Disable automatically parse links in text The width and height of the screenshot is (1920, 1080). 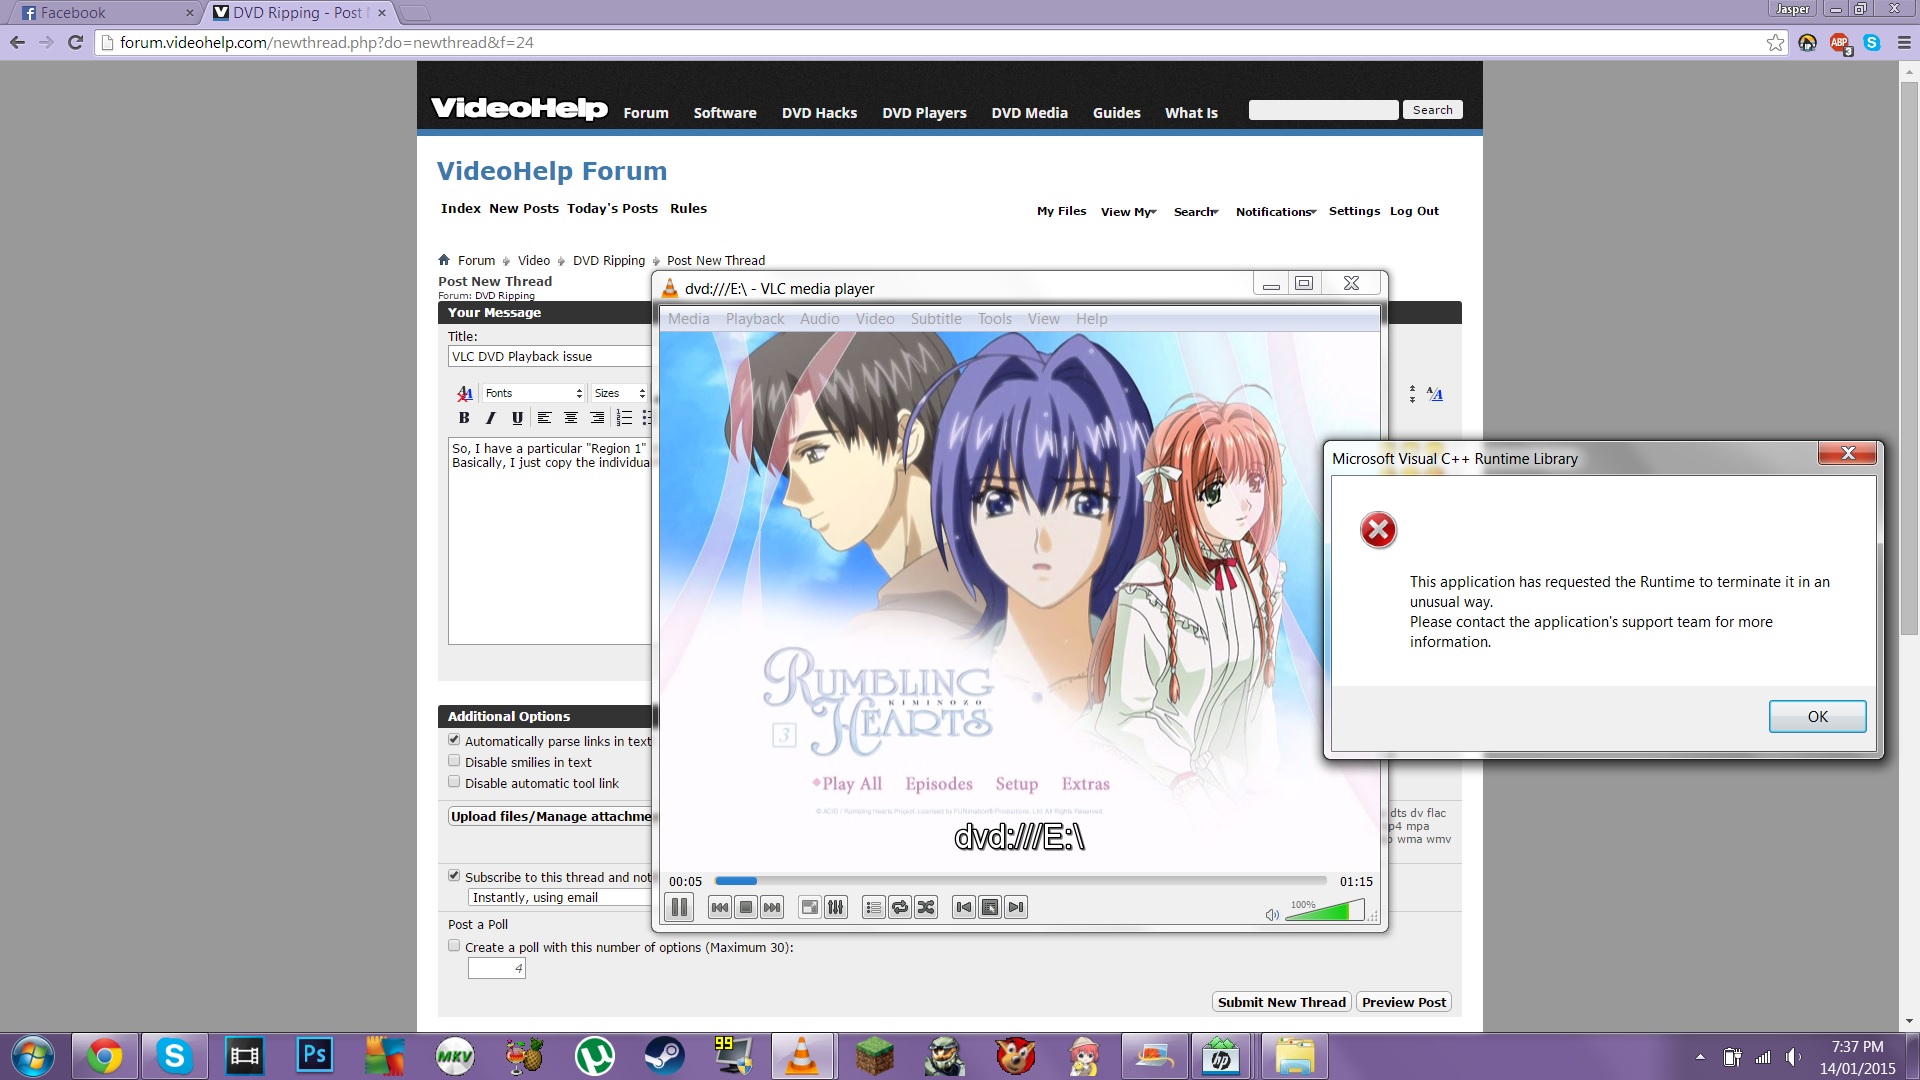(454, 740)
